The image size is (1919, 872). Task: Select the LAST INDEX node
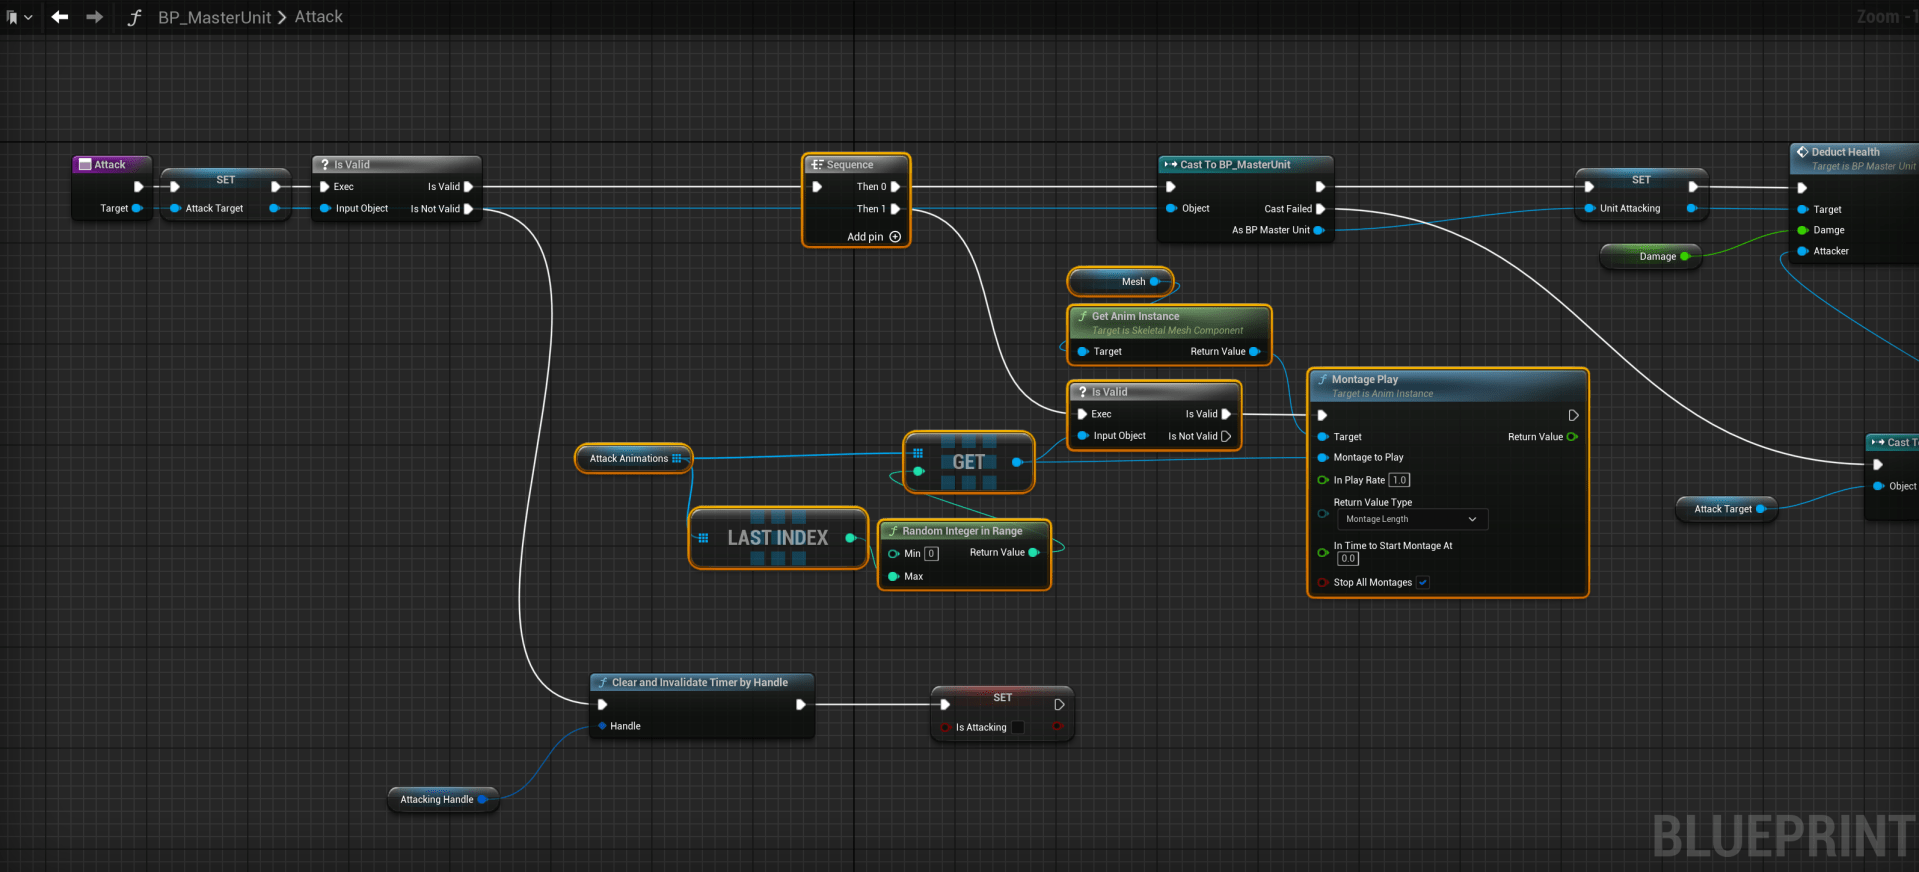click(777, 538)
